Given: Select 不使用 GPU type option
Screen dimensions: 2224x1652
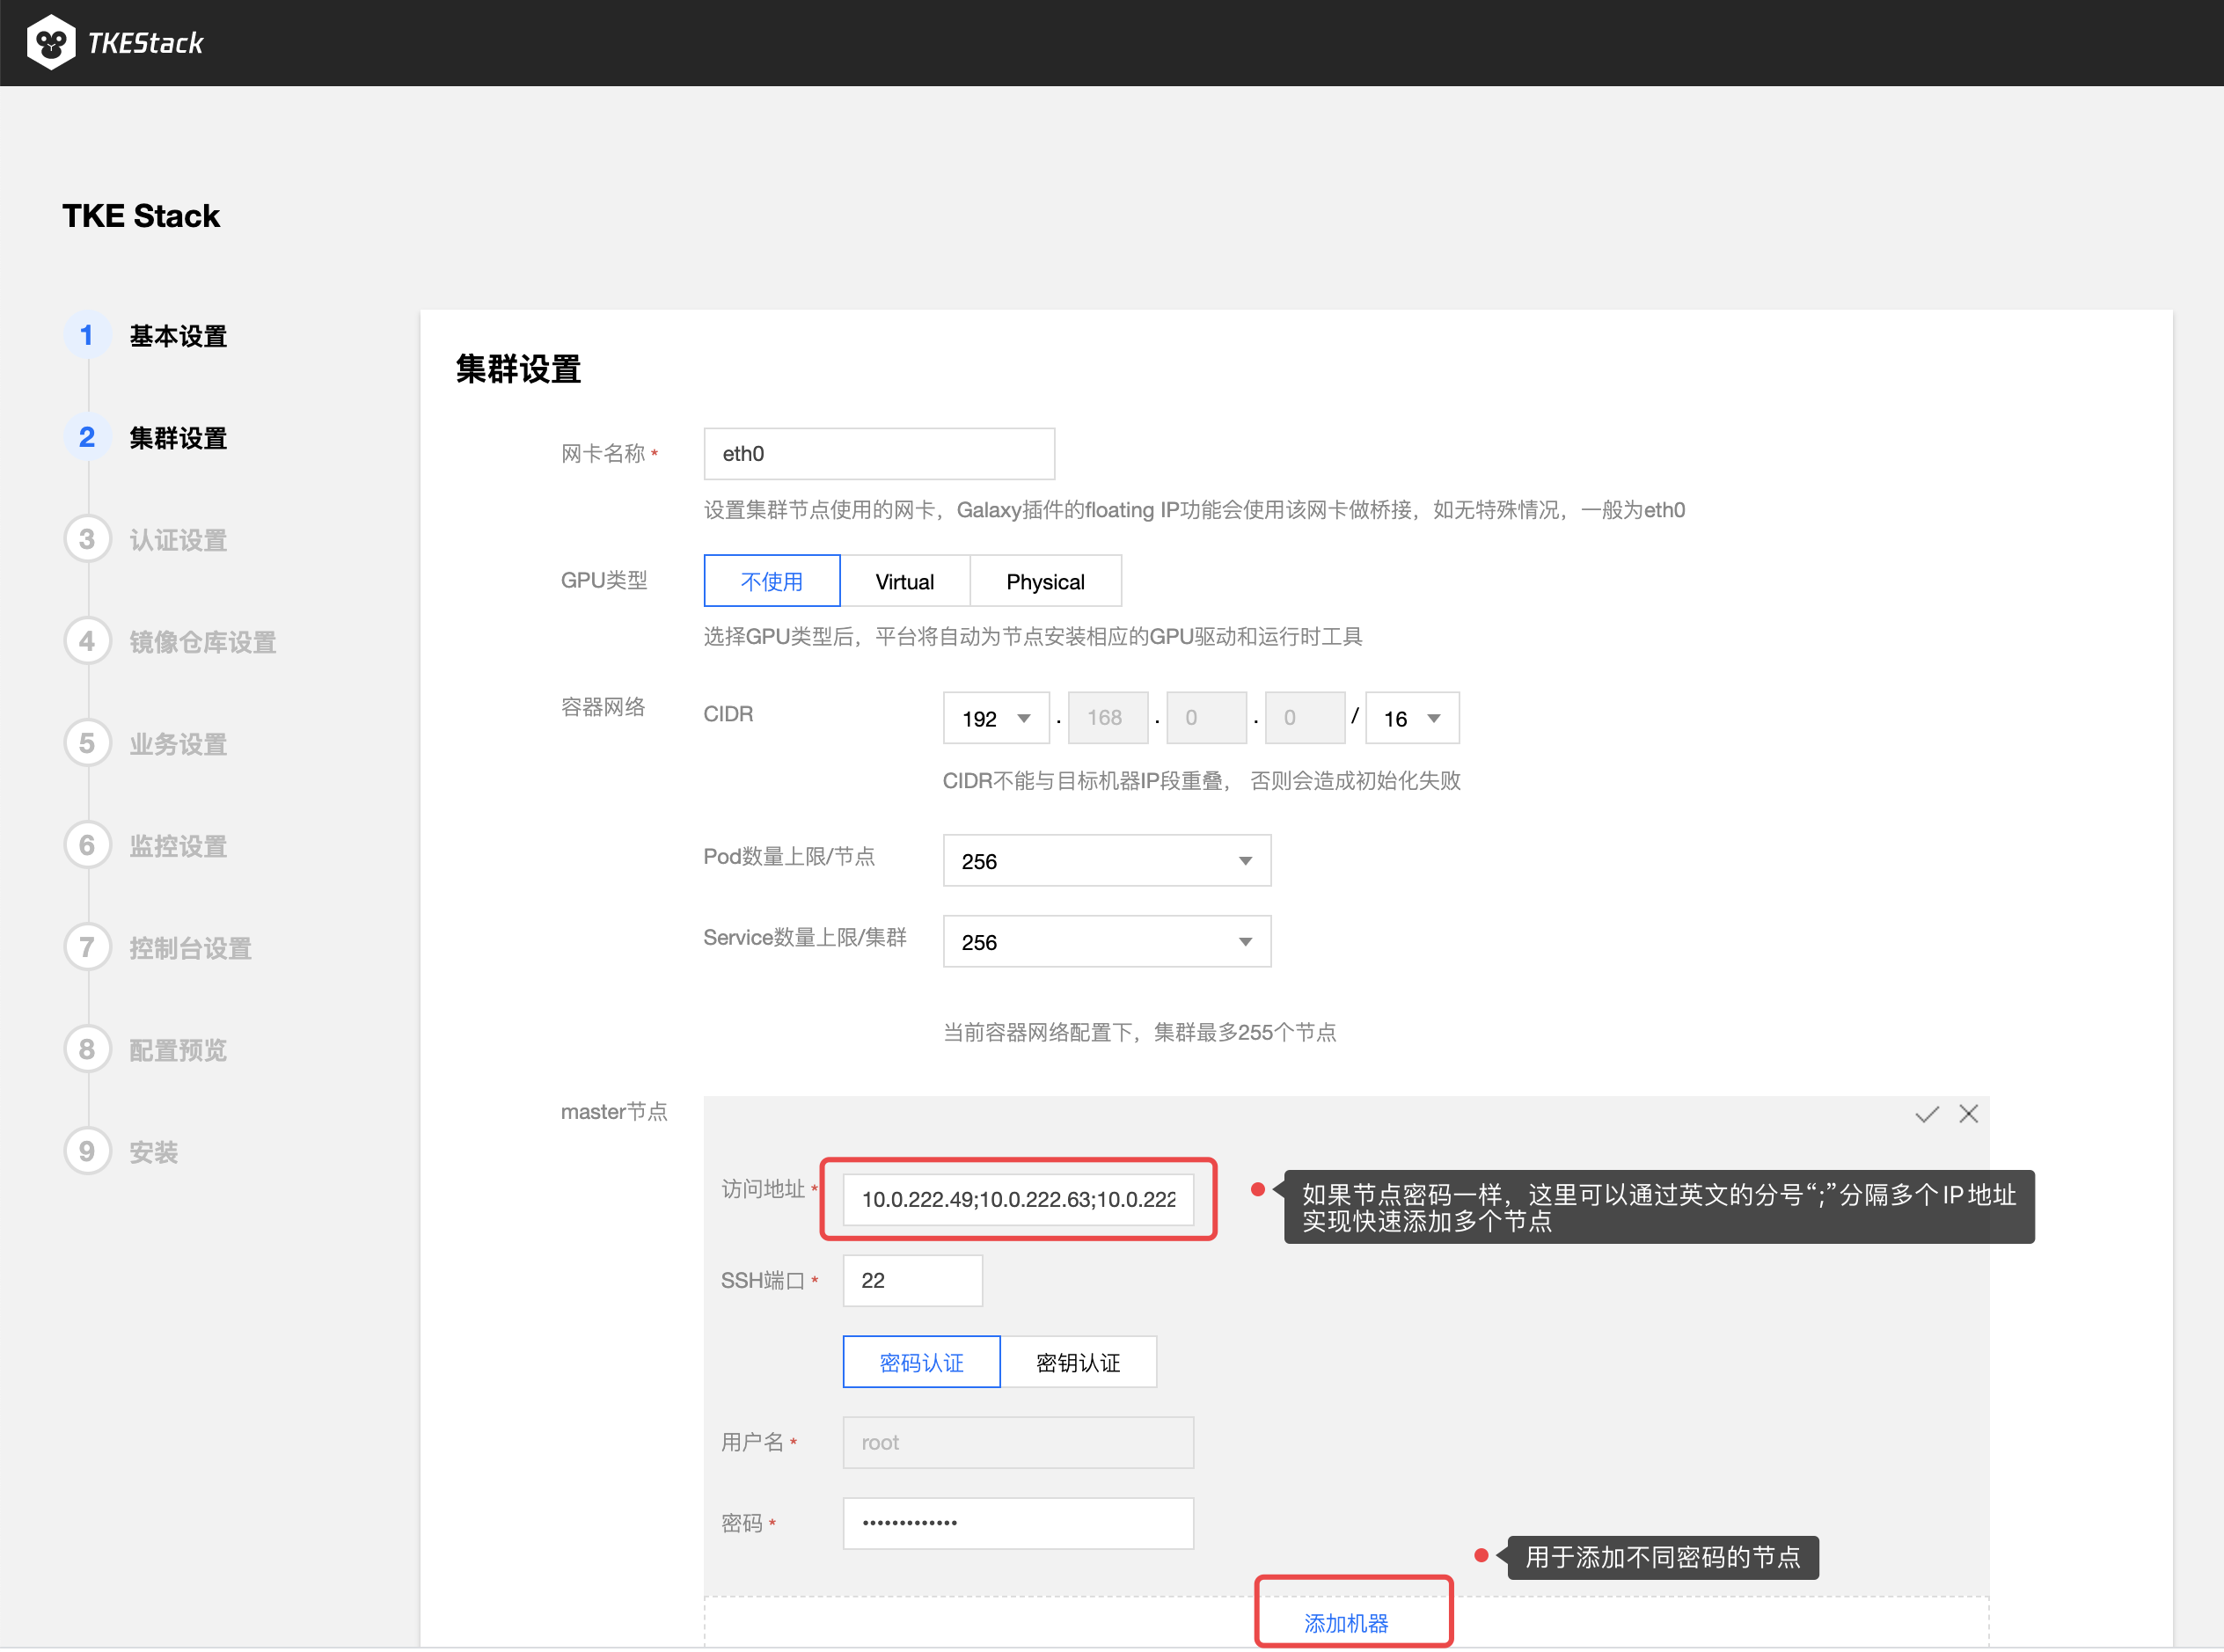Looking at the screenshot, I should coord(771,581).
